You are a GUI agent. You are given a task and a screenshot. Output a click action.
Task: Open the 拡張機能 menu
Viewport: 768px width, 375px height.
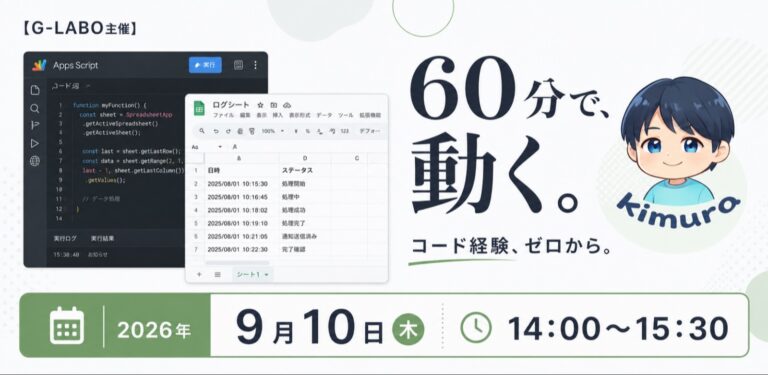370,116
